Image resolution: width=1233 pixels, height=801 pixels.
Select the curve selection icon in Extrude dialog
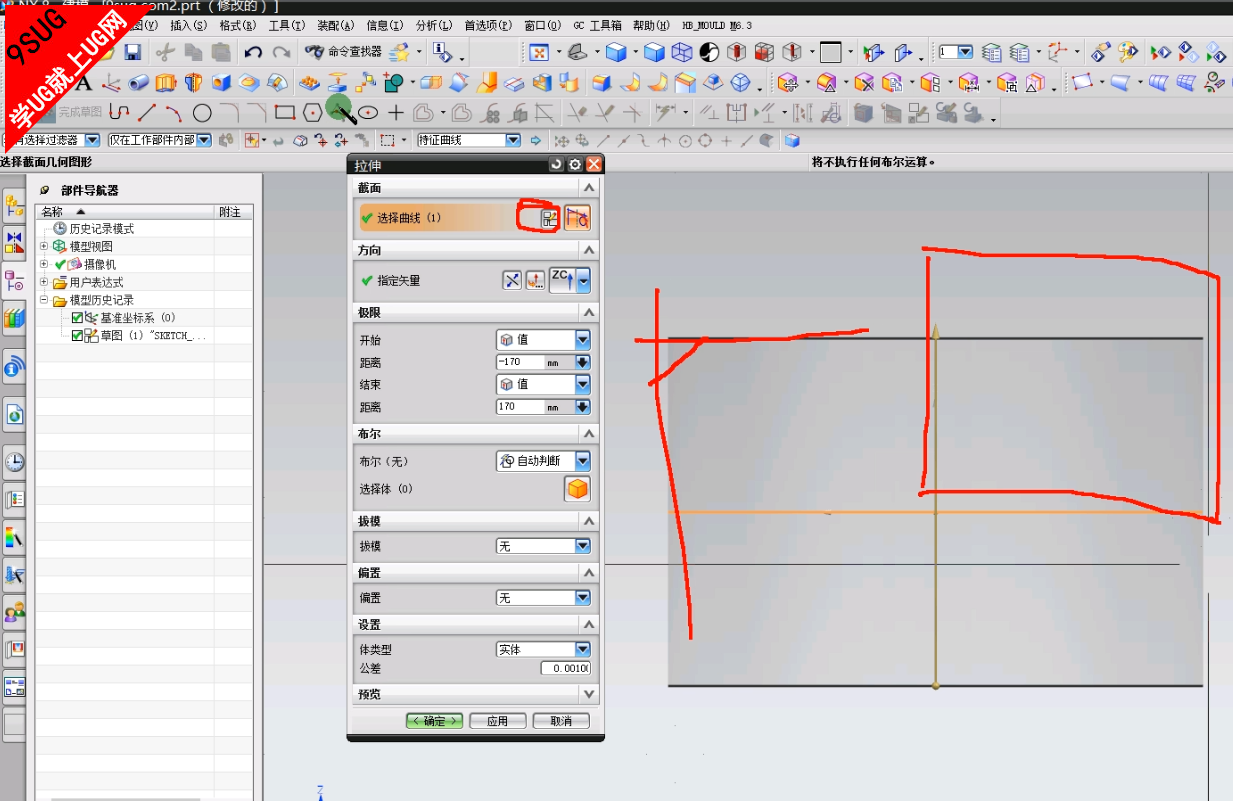coord(577,219)
